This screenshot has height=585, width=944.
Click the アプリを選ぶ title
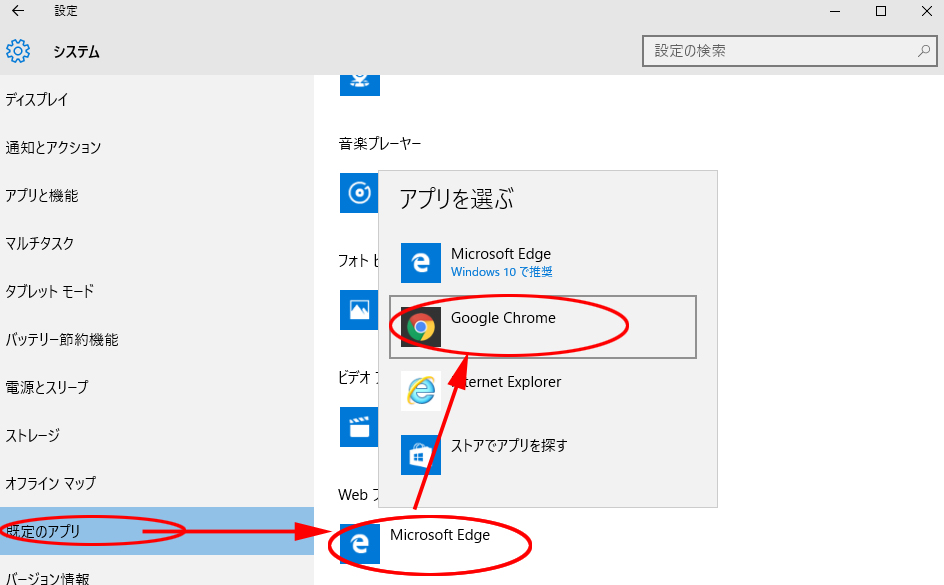pos(456,199)
